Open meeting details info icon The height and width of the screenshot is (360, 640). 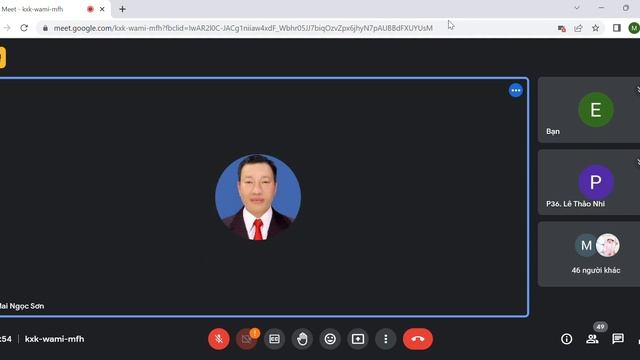pyautogui.click(x=567, y=339)
